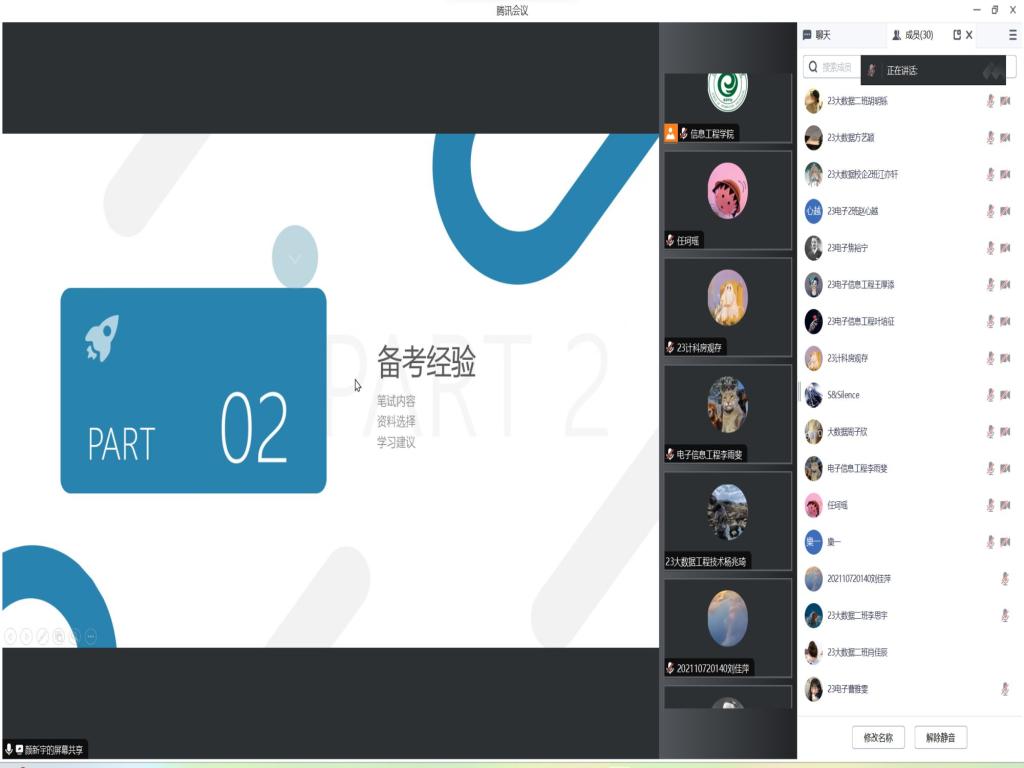Toggle microphone for S&Silence member
The width and height of the screenshot is (1024, 768).
[x=990, y=395]
